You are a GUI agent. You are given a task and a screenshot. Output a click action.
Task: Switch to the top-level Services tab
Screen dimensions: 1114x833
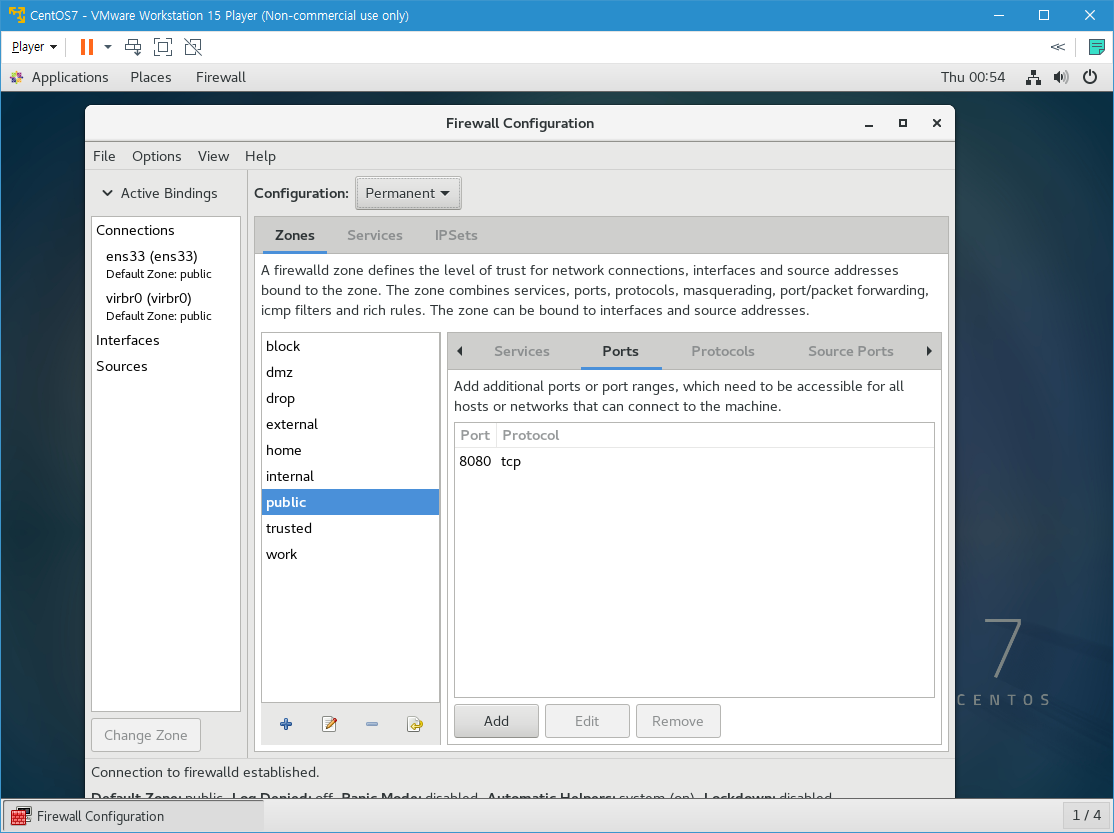(374, 235)
